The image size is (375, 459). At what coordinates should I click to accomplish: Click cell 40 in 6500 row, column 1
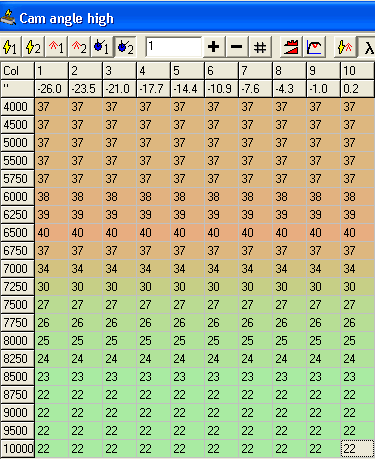click(52, 233)
